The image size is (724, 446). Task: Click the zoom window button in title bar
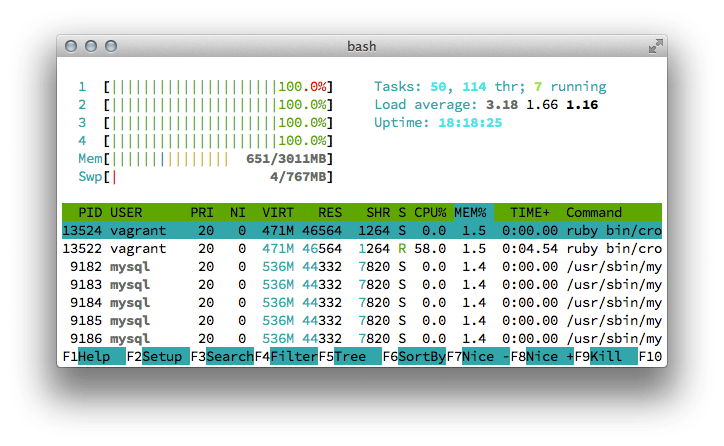point(111,46)
